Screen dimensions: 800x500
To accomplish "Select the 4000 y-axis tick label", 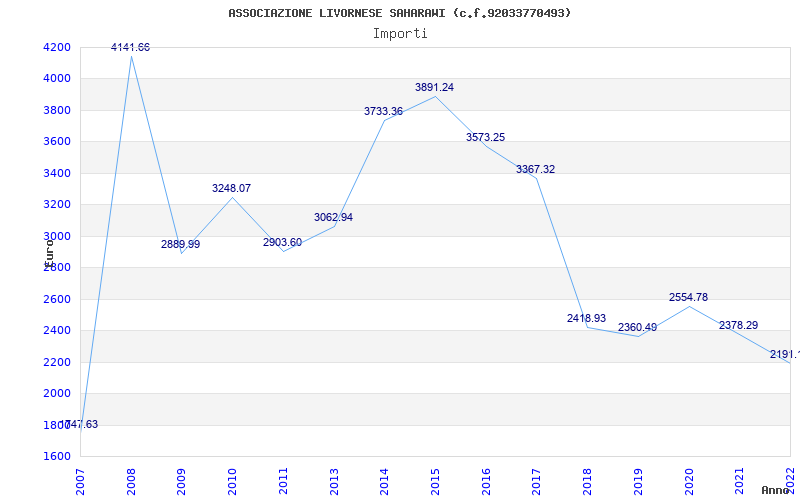I will pyautogui.click(x=57, y=79).
